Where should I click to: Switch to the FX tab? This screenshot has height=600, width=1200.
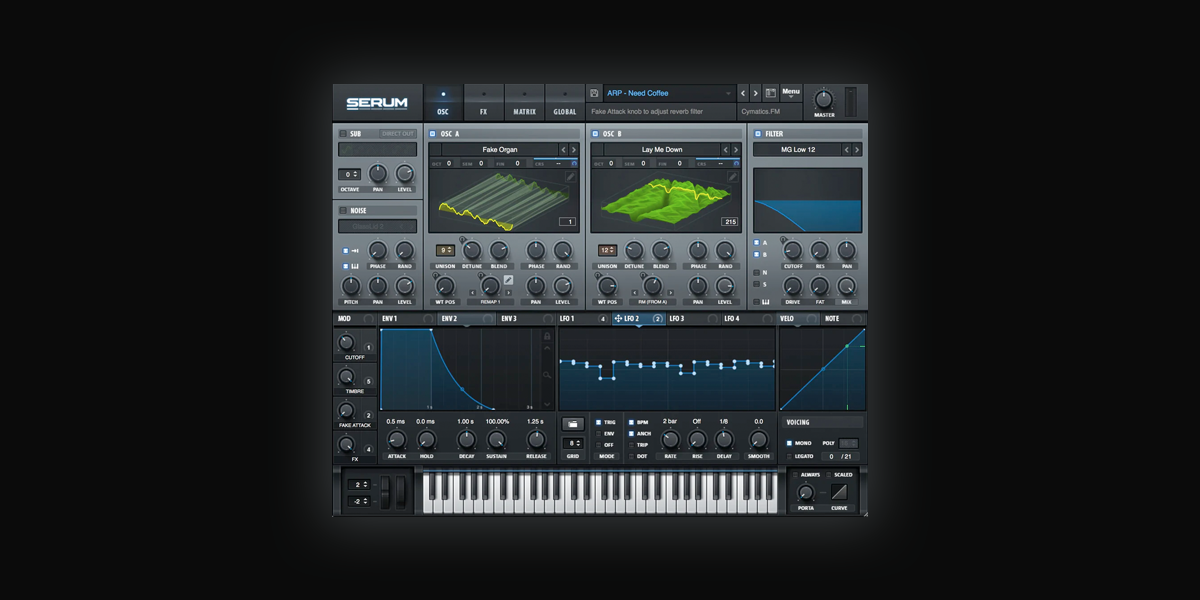(484, 102)
